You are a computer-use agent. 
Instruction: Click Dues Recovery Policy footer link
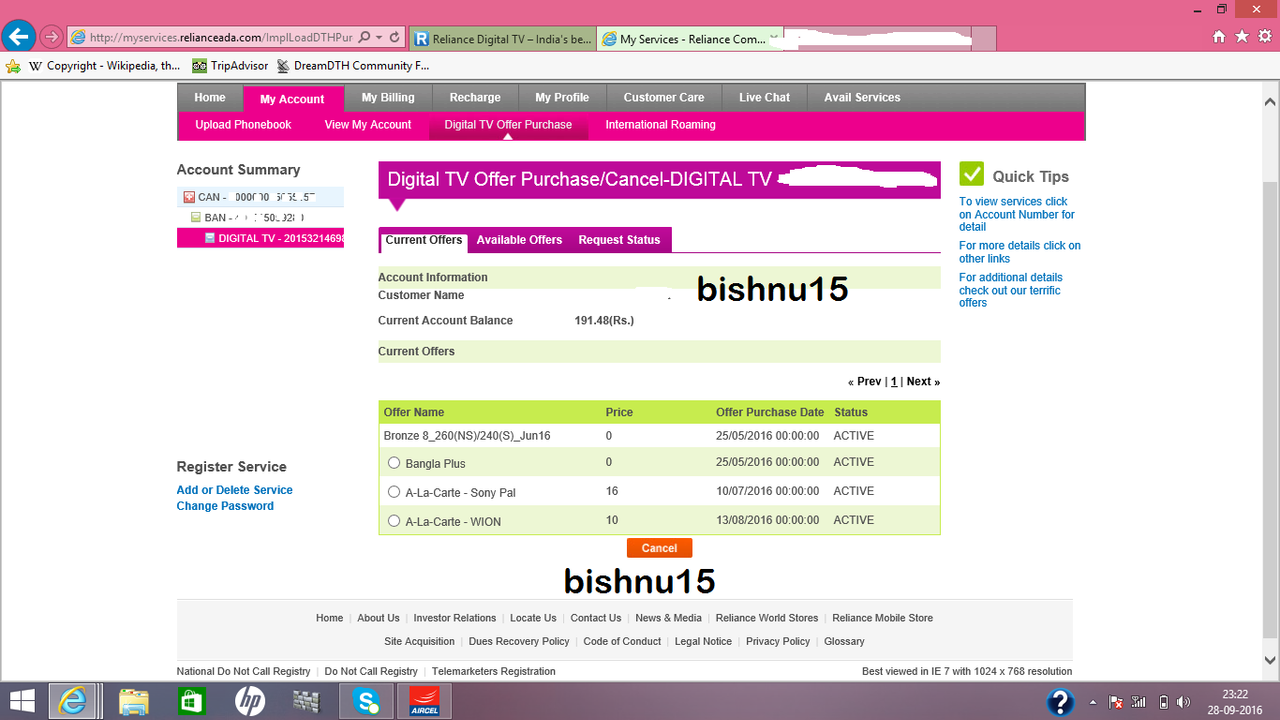tap(519, 641)
